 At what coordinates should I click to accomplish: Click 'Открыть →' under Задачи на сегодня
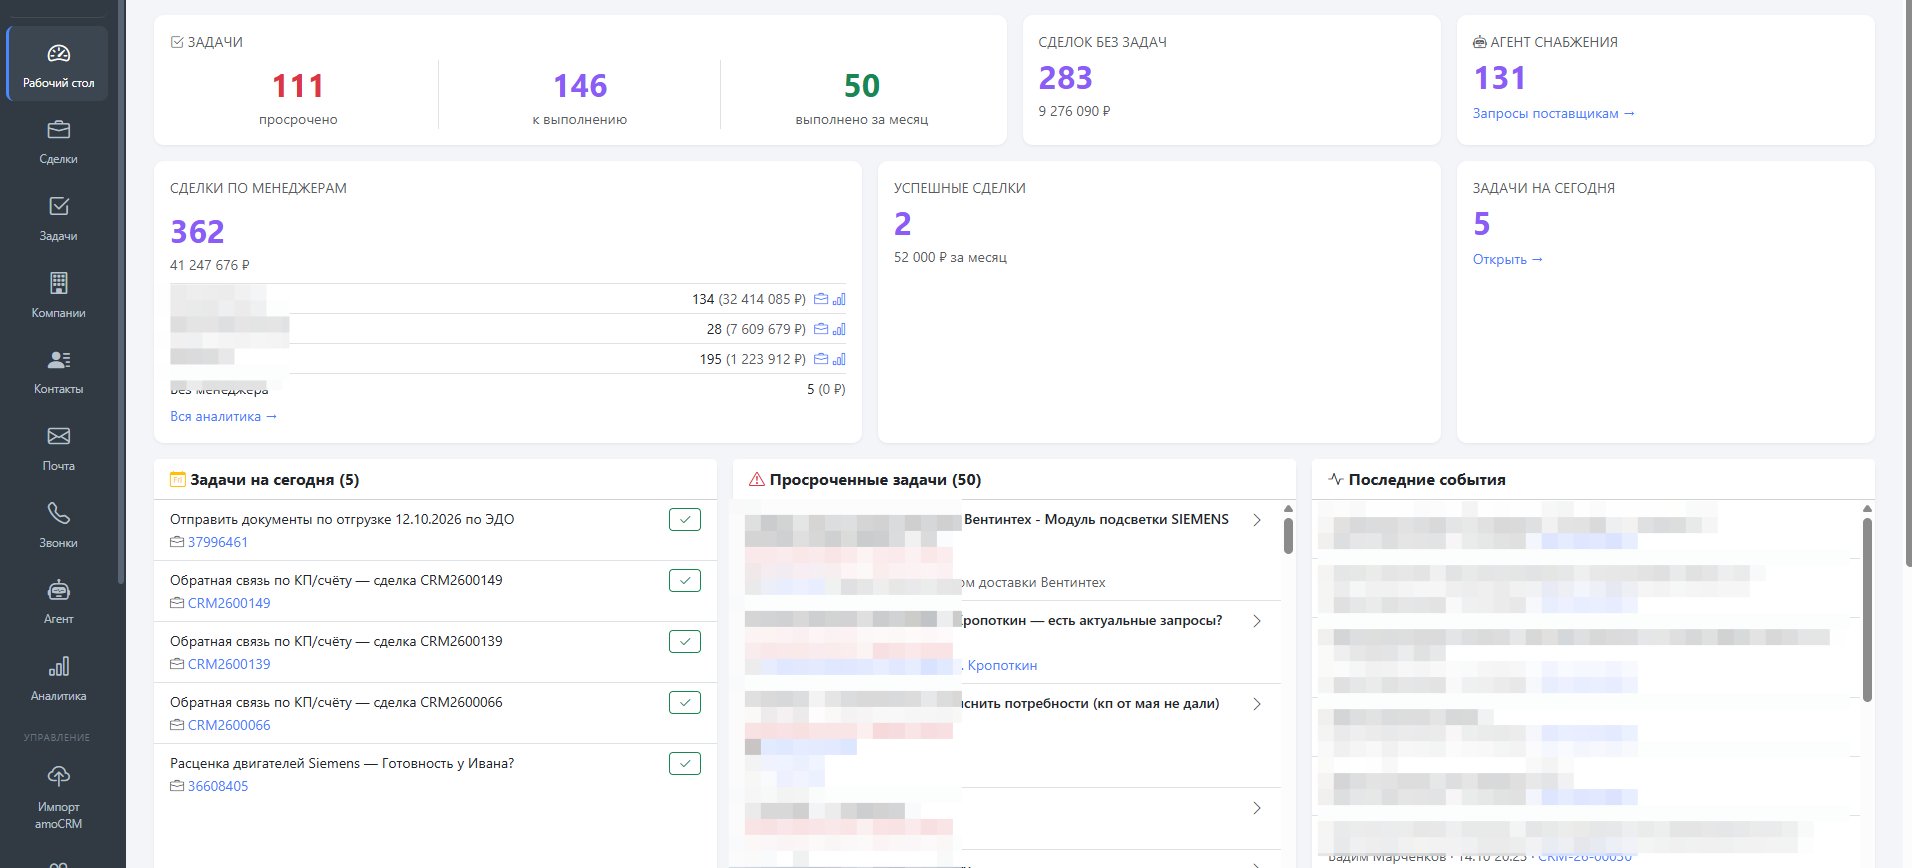(x=1508, y=260)
